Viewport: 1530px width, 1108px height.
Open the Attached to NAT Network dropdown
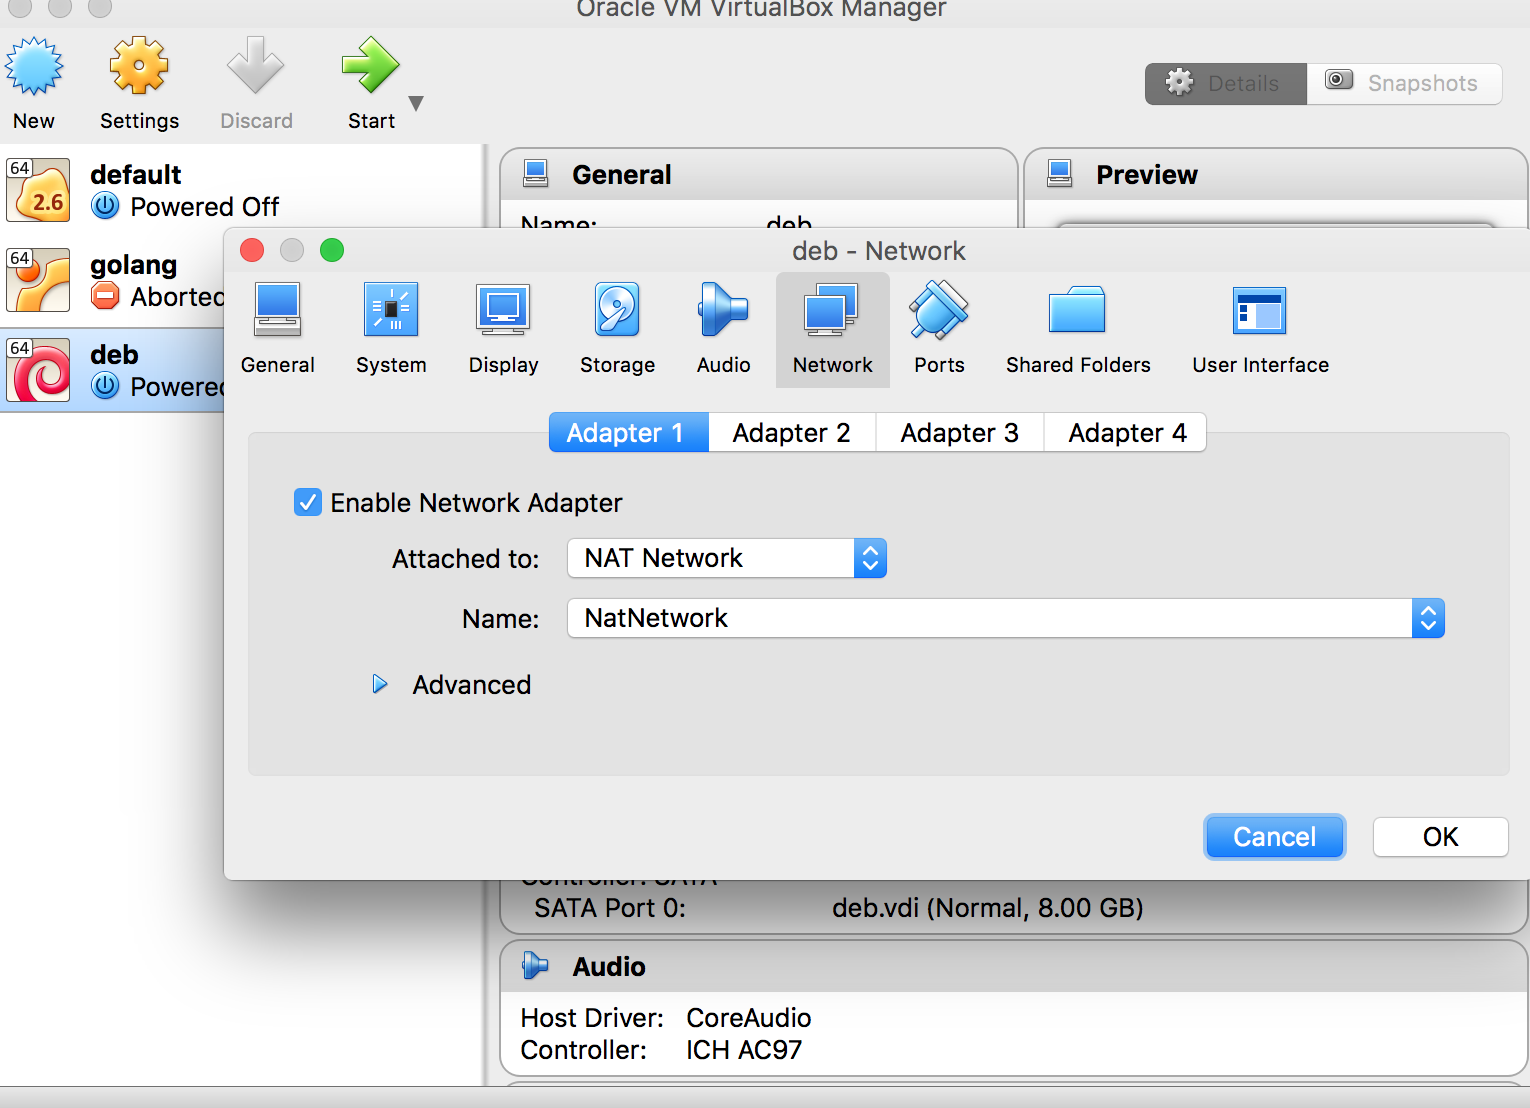727,558
